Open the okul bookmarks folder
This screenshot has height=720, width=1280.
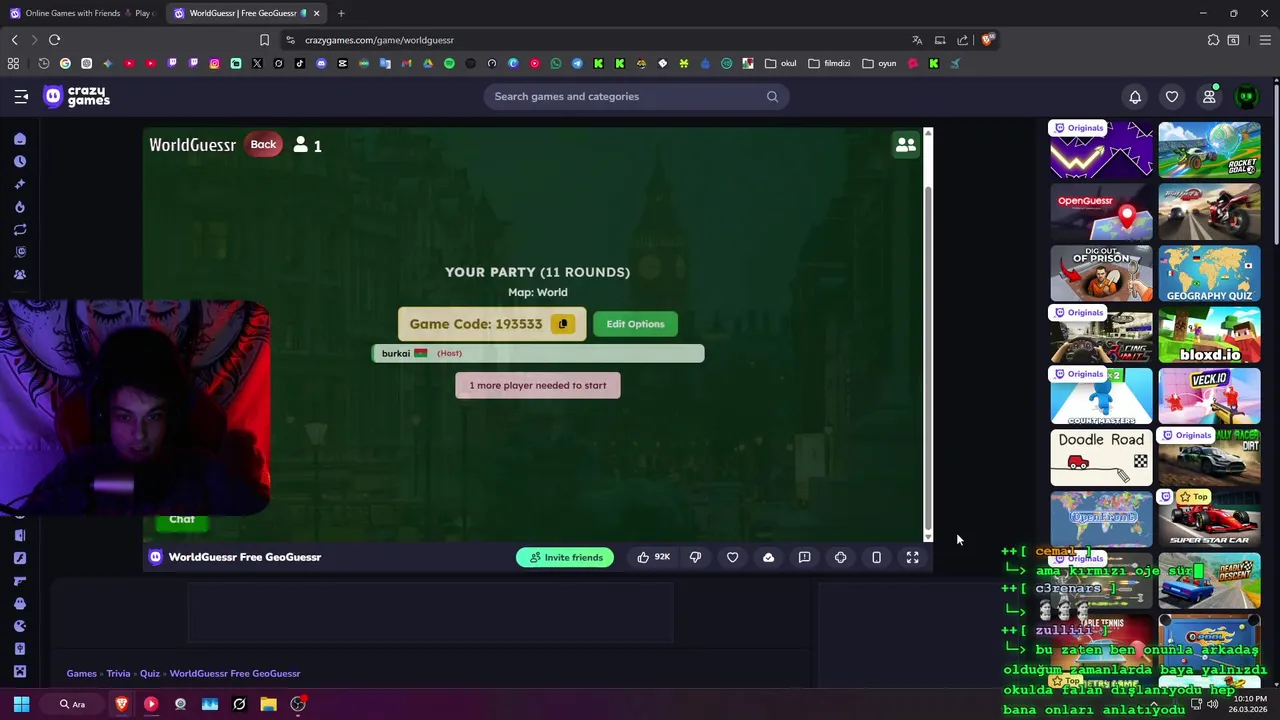click(781, 63)
